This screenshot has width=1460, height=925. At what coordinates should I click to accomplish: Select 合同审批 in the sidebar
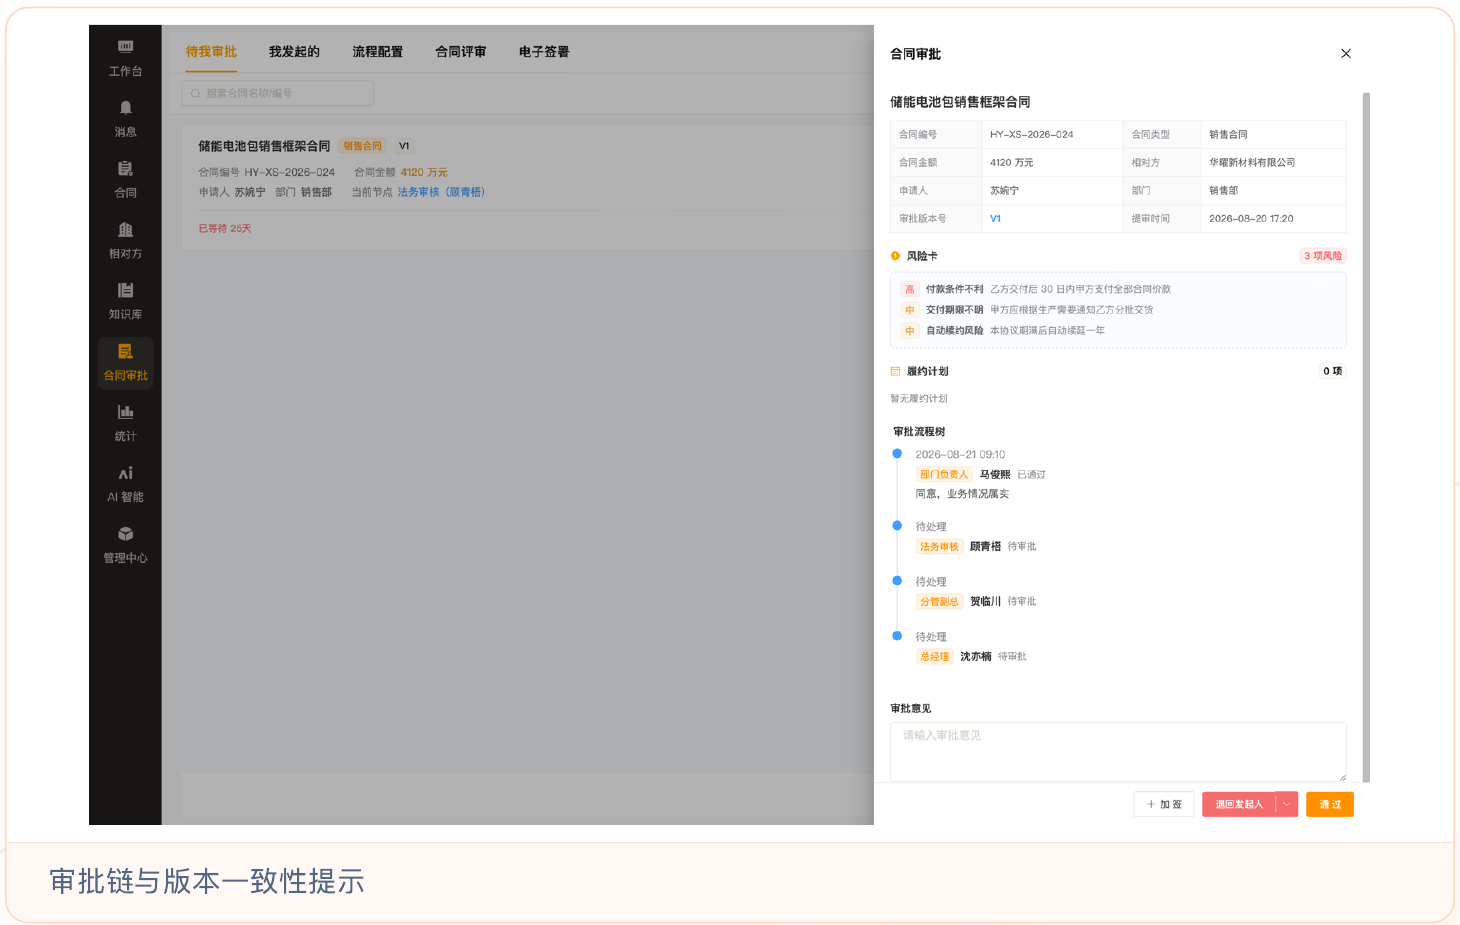[x=125, y=361]
